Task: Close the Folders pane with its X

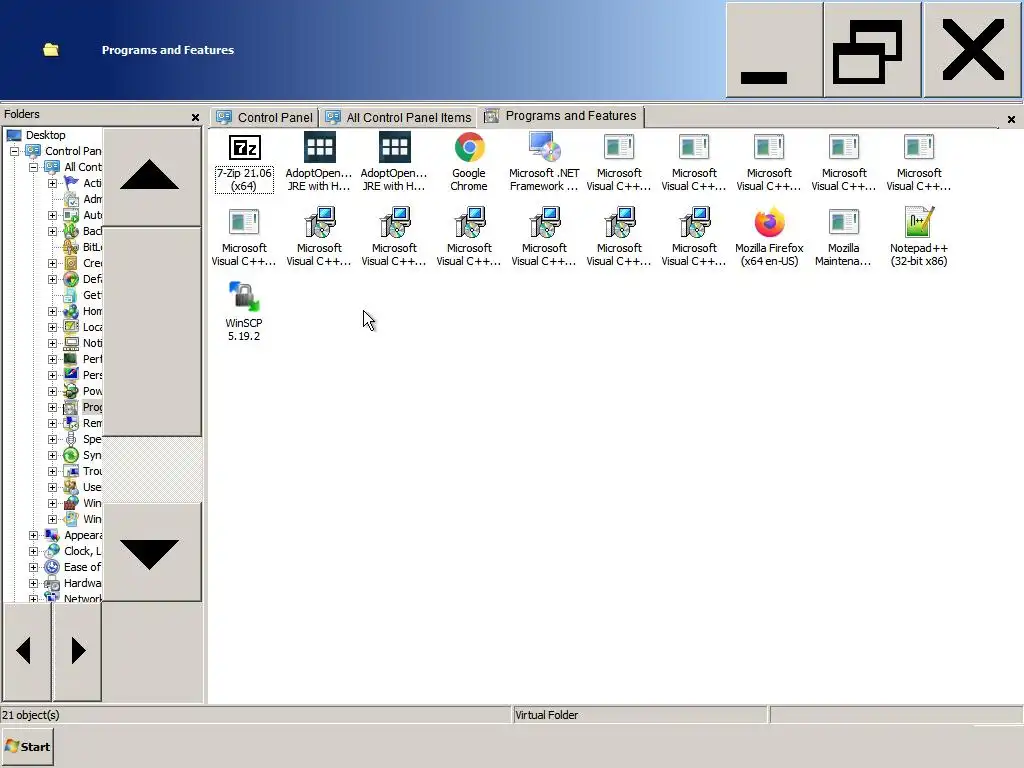Action: coord(195,118)
